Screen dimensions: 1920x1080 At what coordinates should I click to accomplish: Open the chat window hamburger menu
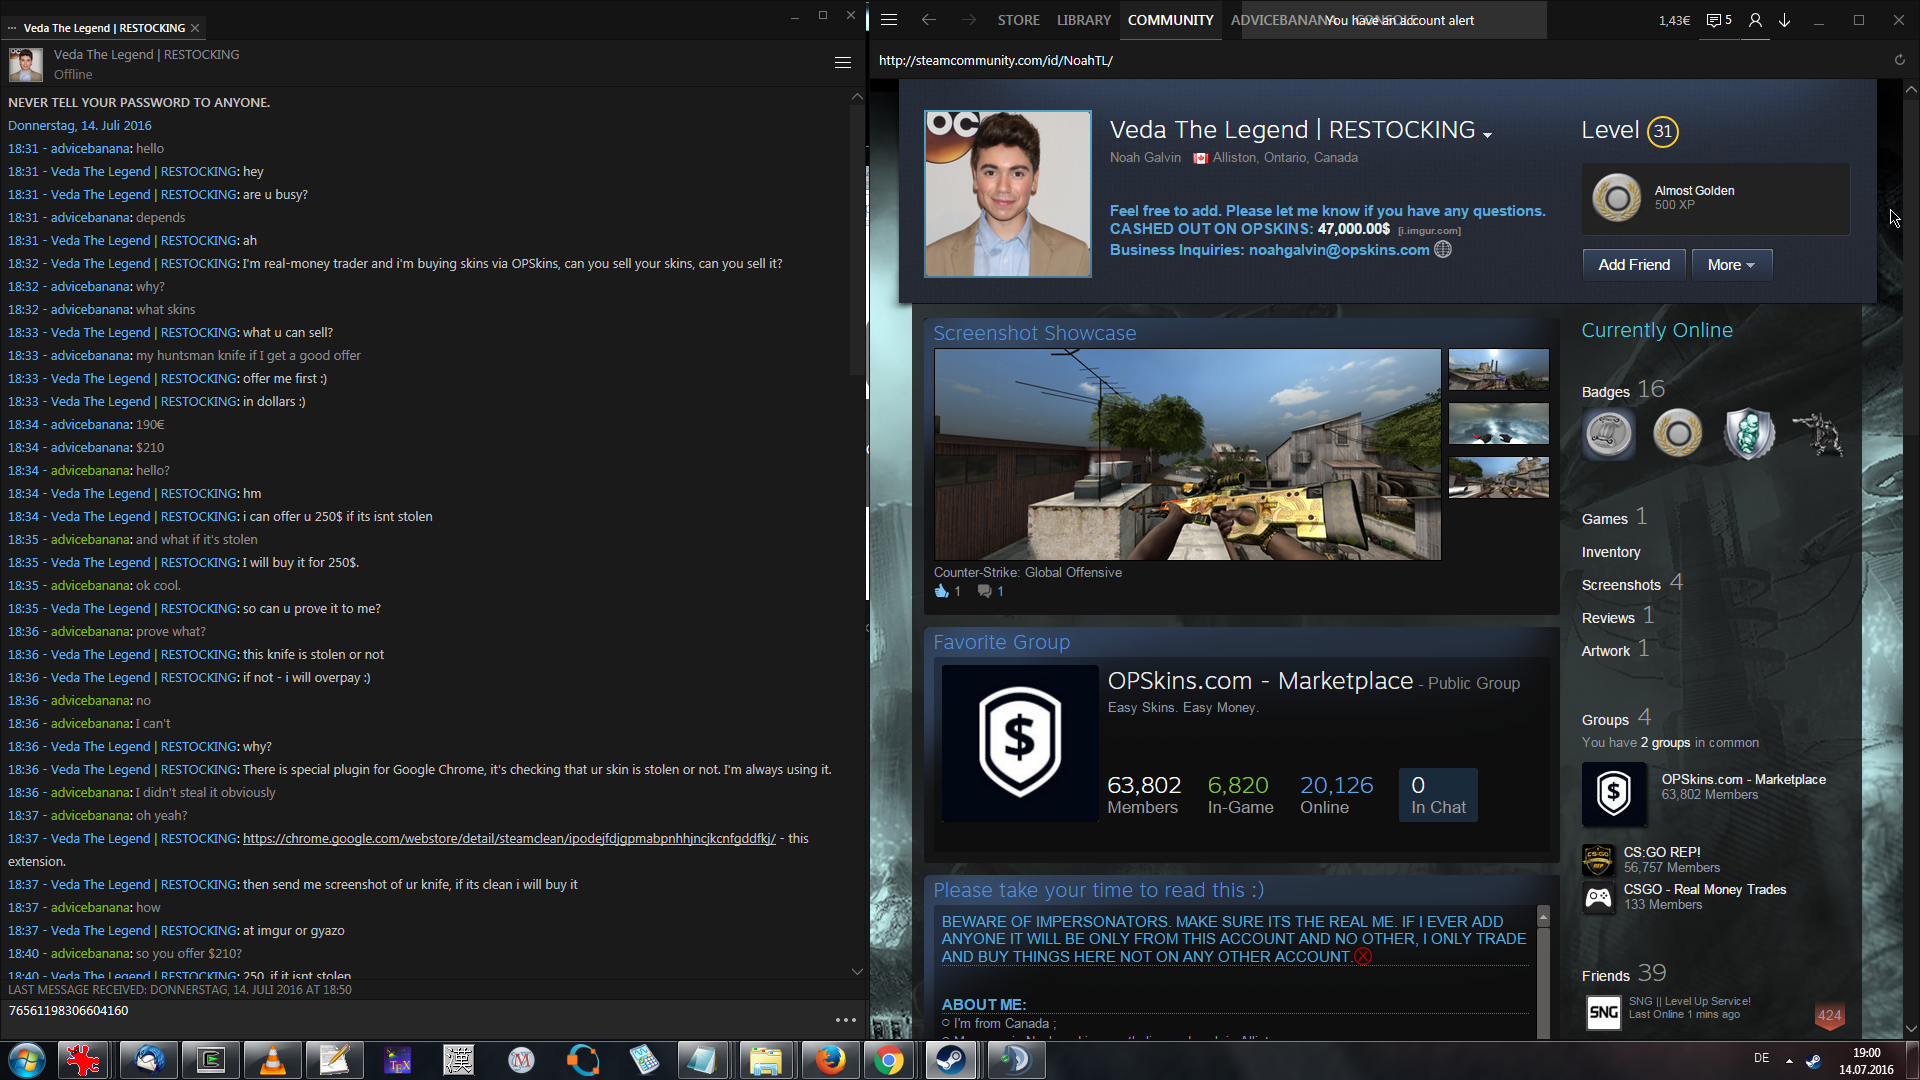tap(843, 63)
